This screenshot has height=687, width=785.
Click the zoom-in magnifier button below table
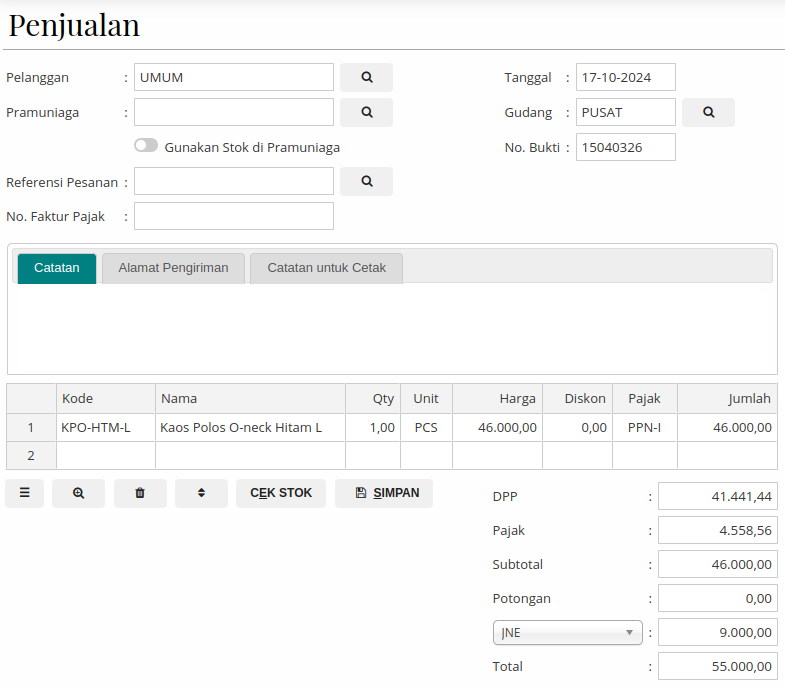[x=78, y=493]
